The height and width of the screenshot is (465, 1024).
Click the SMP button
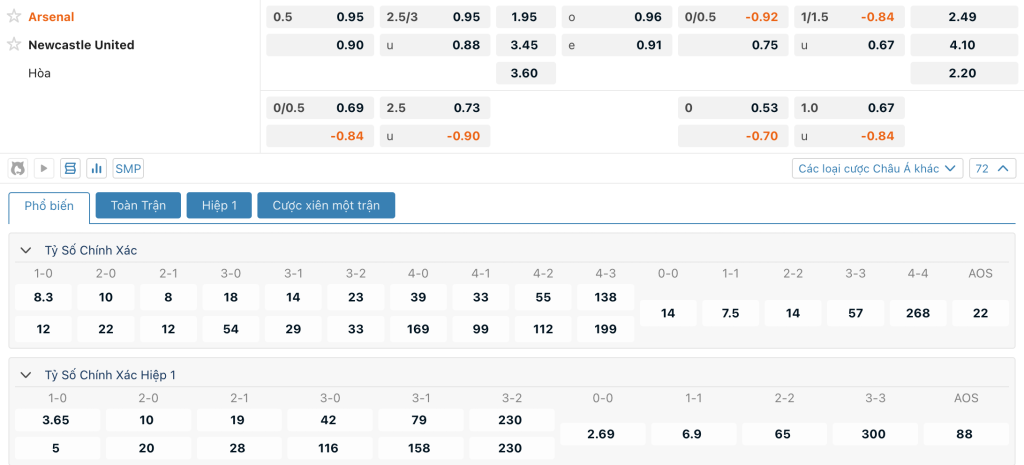[127, 168]
